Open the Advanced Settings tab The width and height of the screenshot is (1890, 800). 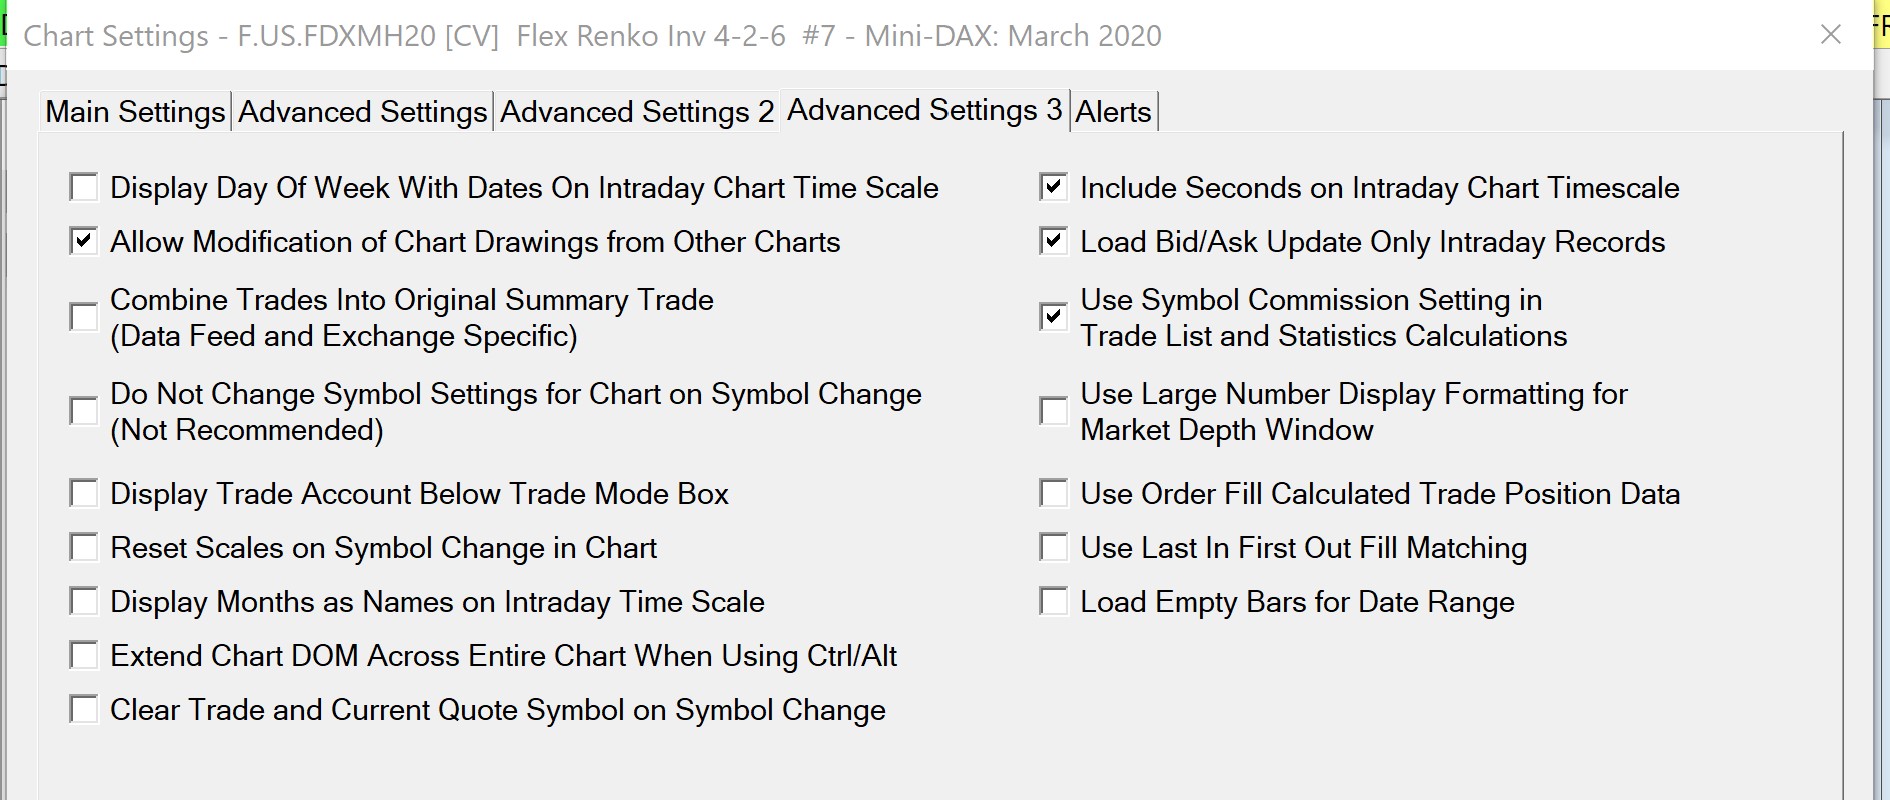[x=363, y=112]
